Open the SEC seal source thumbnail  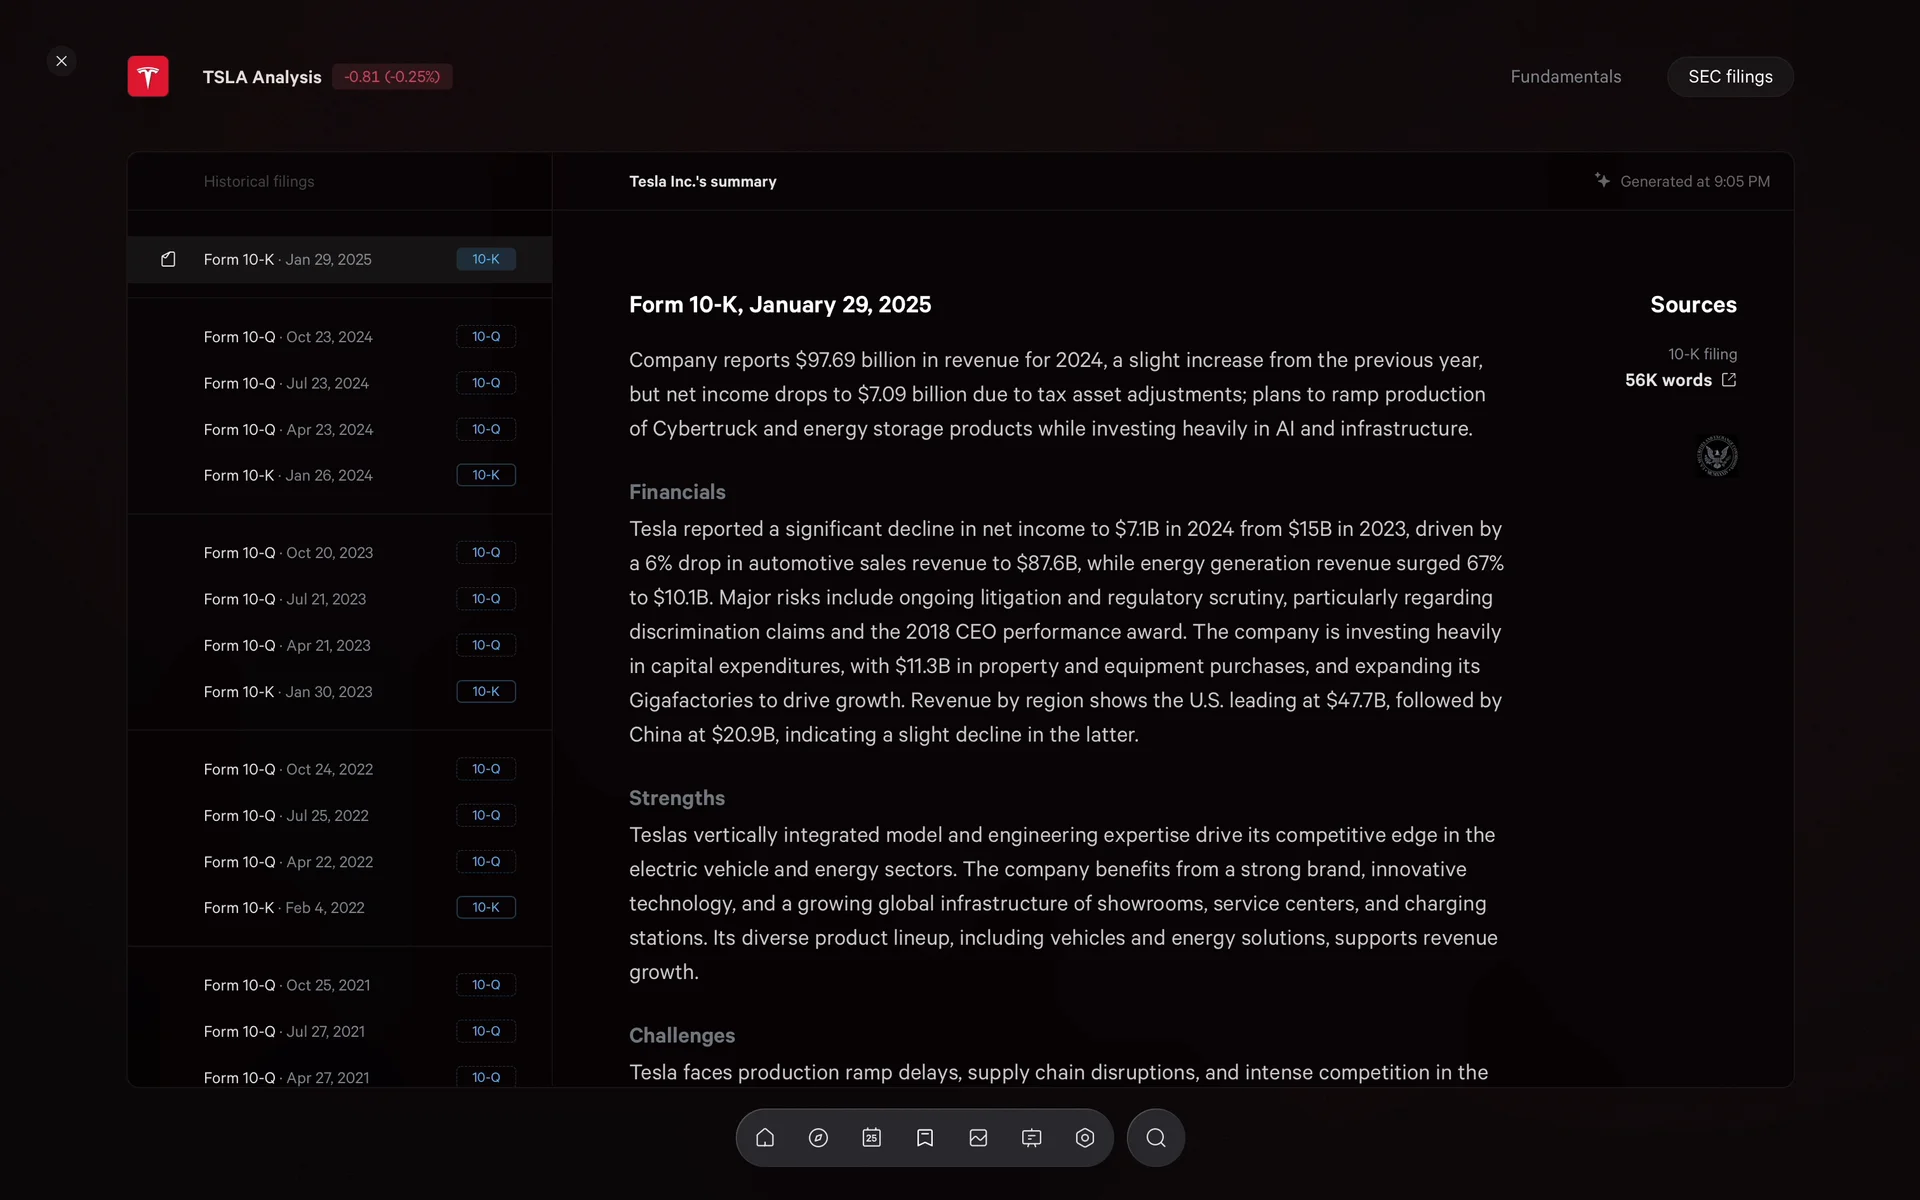pyautogui.click(x=1717, y=456)
